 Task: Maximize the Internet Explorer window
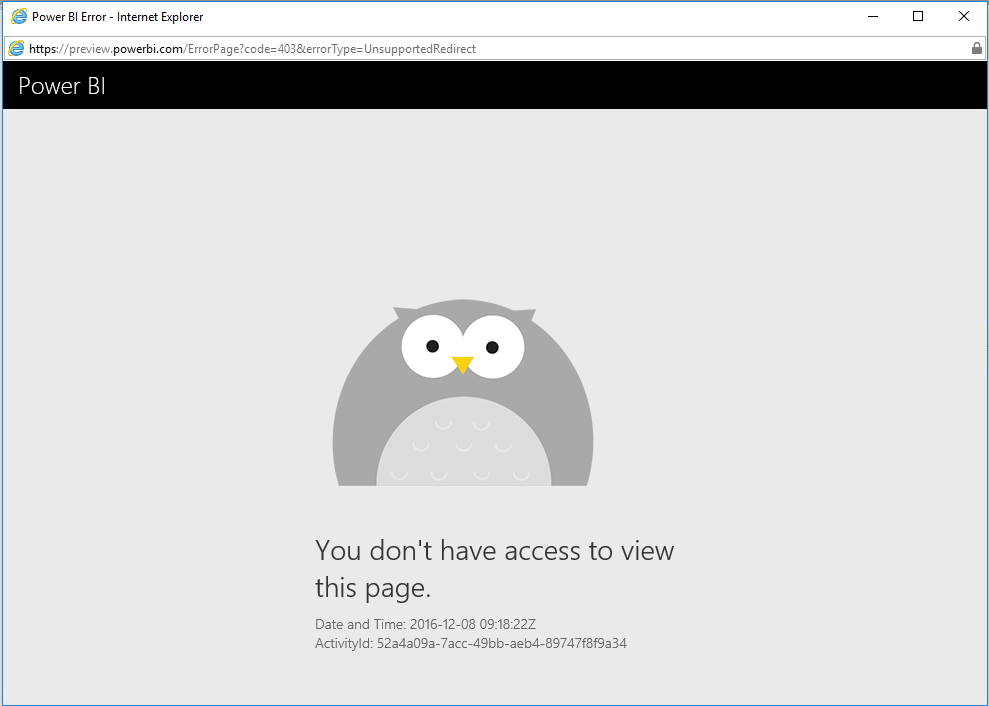point(918,16)
